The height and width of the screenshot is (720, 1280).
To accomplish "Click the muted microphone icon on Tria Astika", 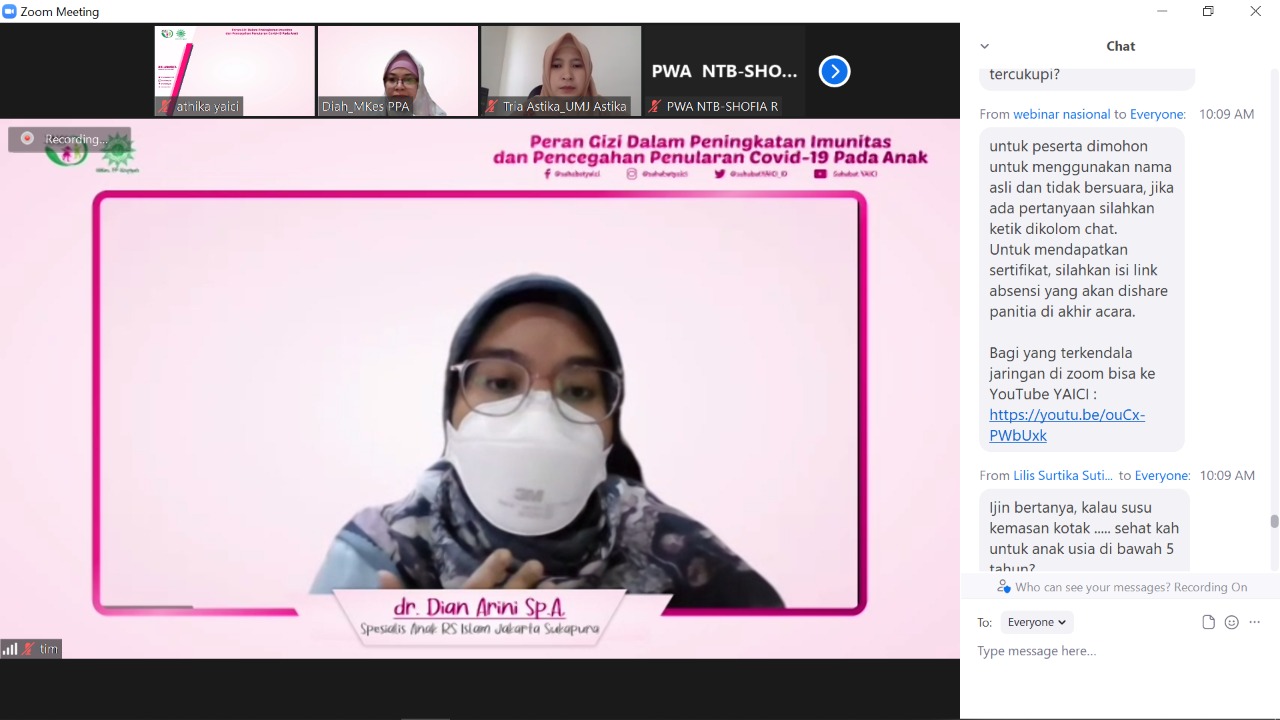I will tap(491, 106).
